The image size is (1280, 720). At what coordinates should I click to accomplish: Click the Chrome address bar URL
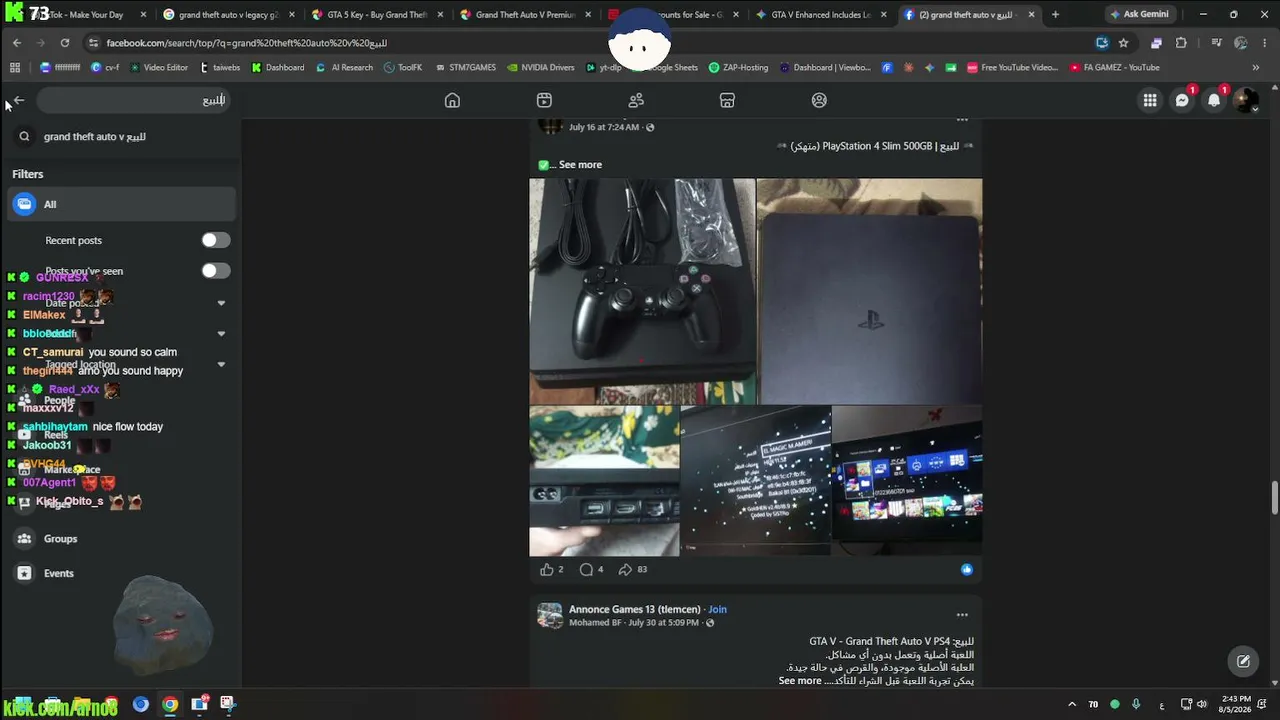click(246, 43)
